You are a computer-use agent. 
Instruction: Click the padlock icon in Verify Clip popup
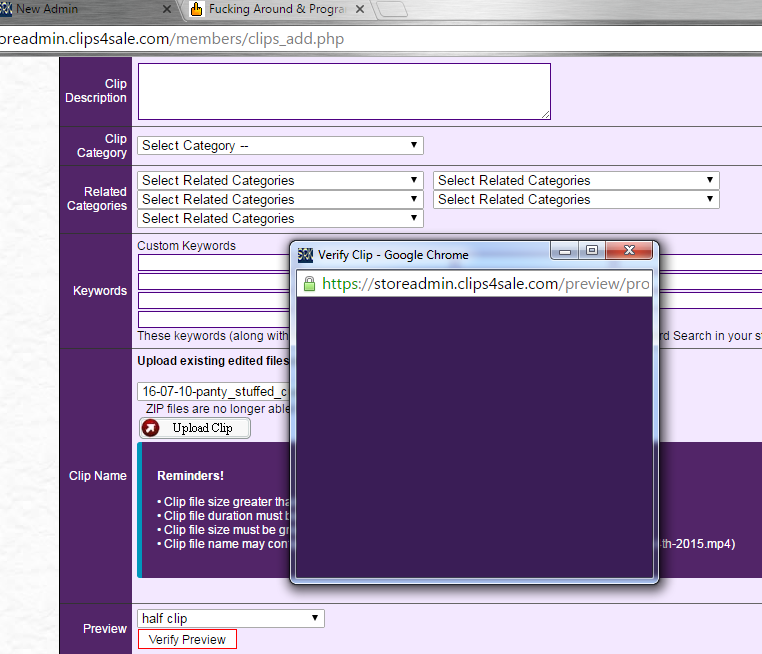[310, 284]
